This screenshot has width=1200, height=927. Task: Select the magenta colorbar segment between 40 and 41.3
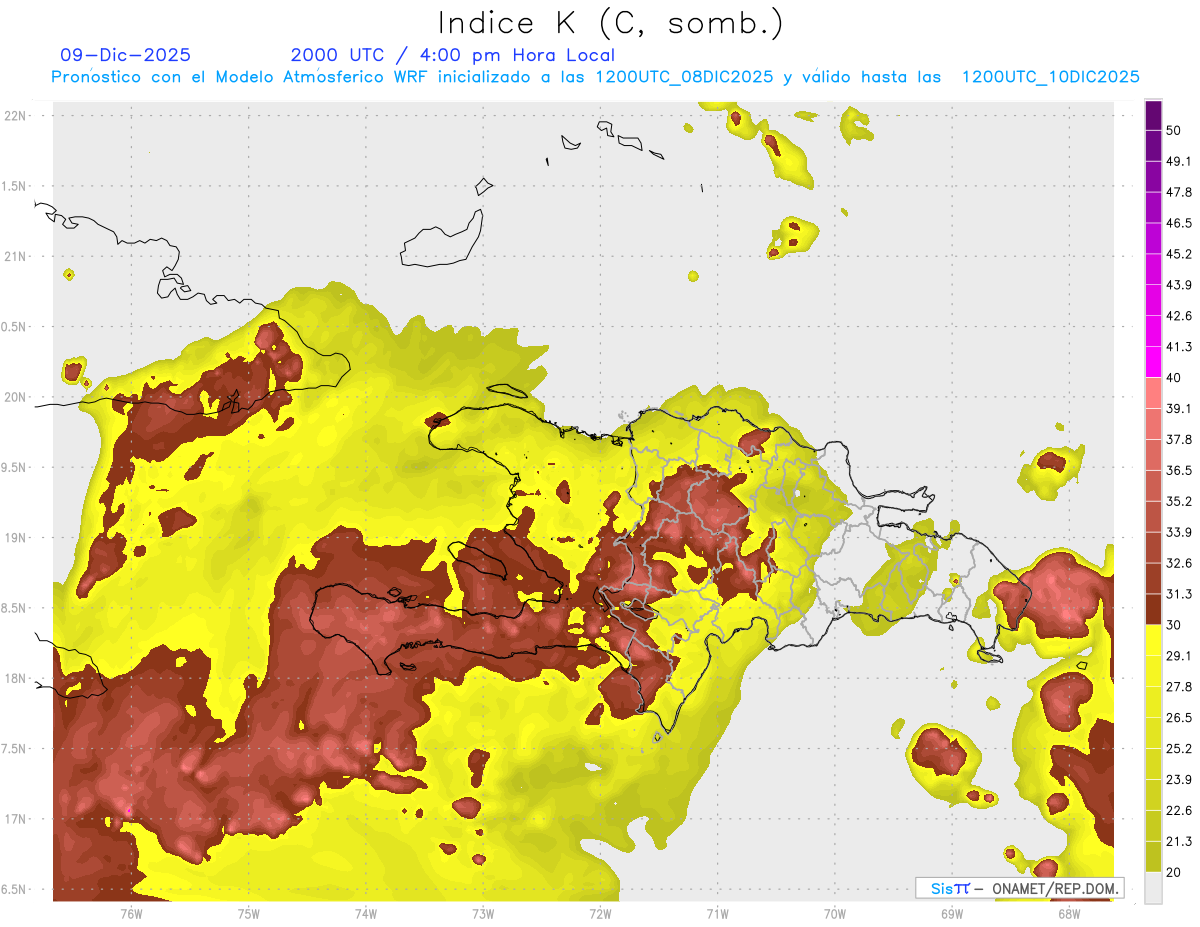(1153, 362)
